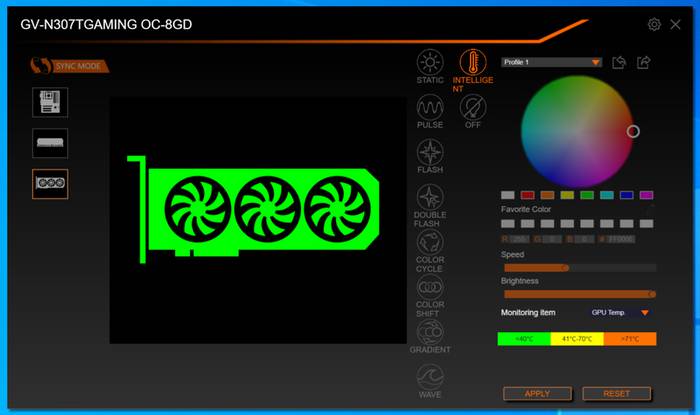Viewport: 700px width, 415px height.
Task: Choose the Gradient lighting effect
Action: pyautogui.click(x=430, y=337)
